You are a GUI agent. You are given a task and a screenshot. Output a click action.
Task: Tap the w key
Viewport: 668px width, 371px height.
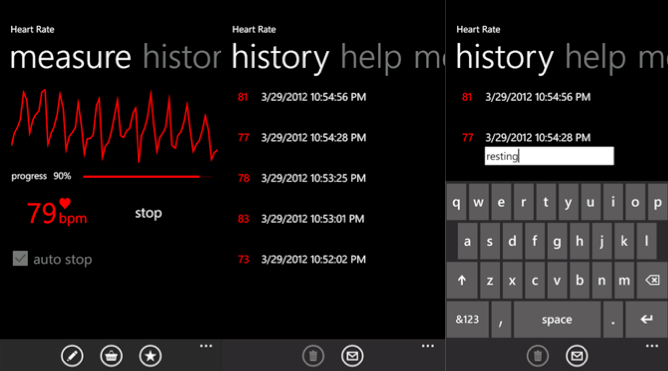[479, 202]
